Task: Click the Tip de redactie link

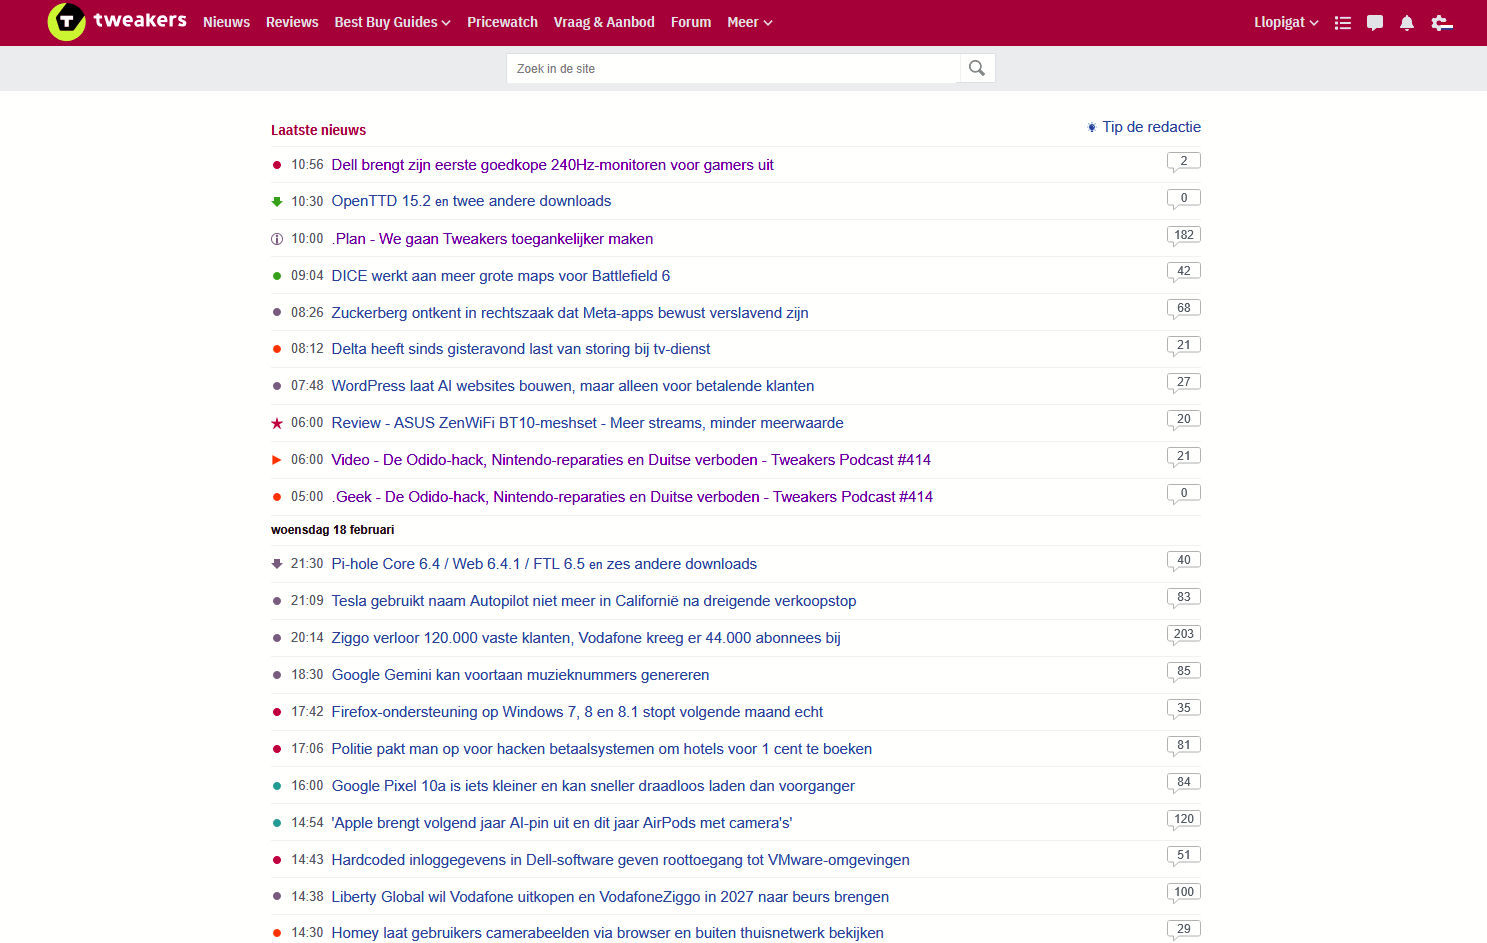Action: [1152, 127]
